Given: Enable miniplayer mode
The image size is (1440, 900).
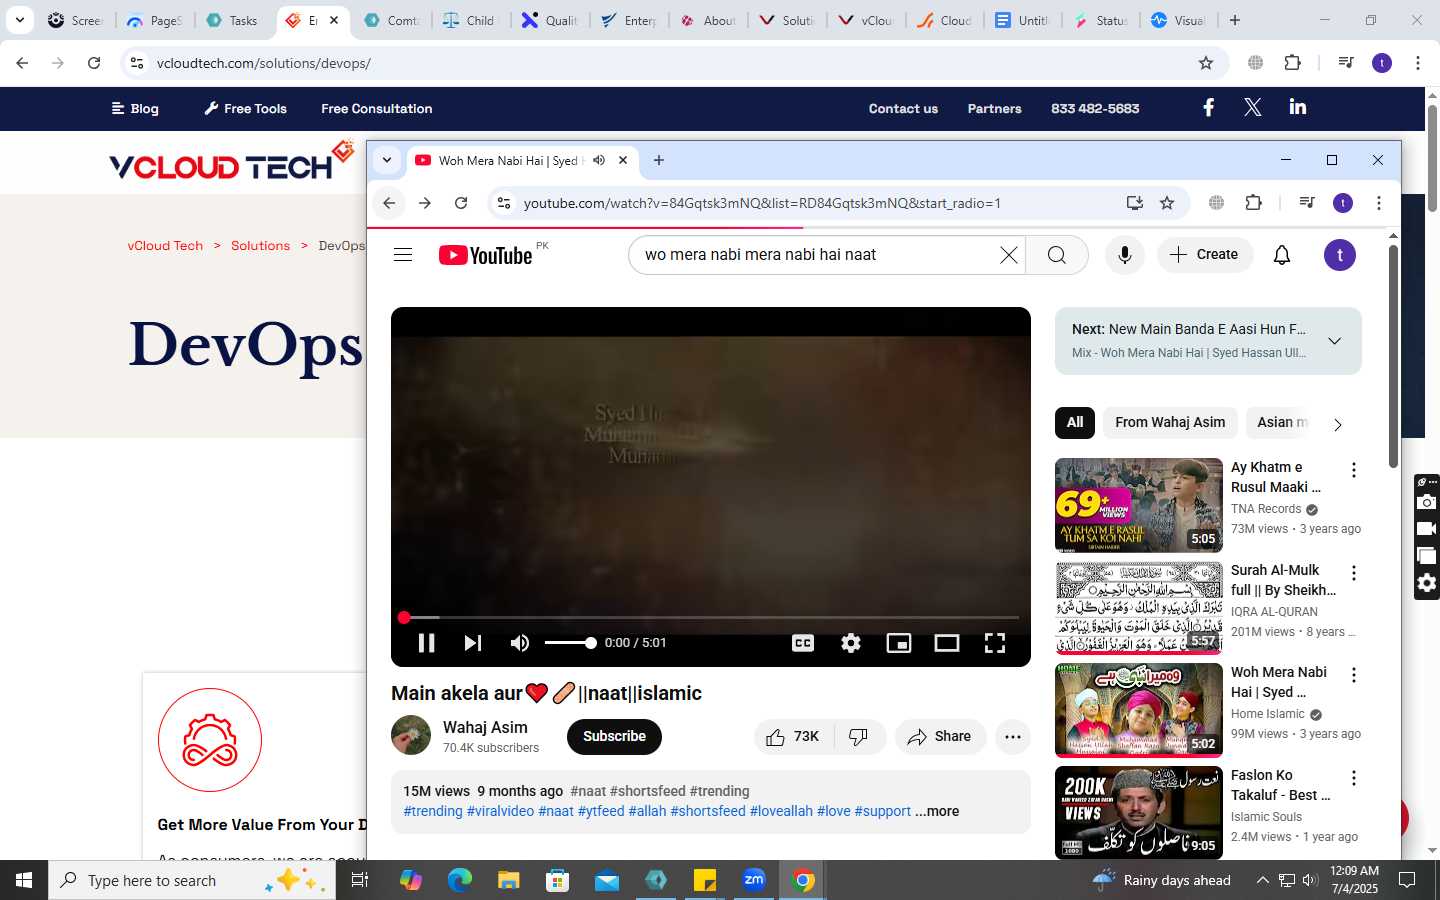Looking at the screenshot, I should pyautogui.click(x=899, y=643).
